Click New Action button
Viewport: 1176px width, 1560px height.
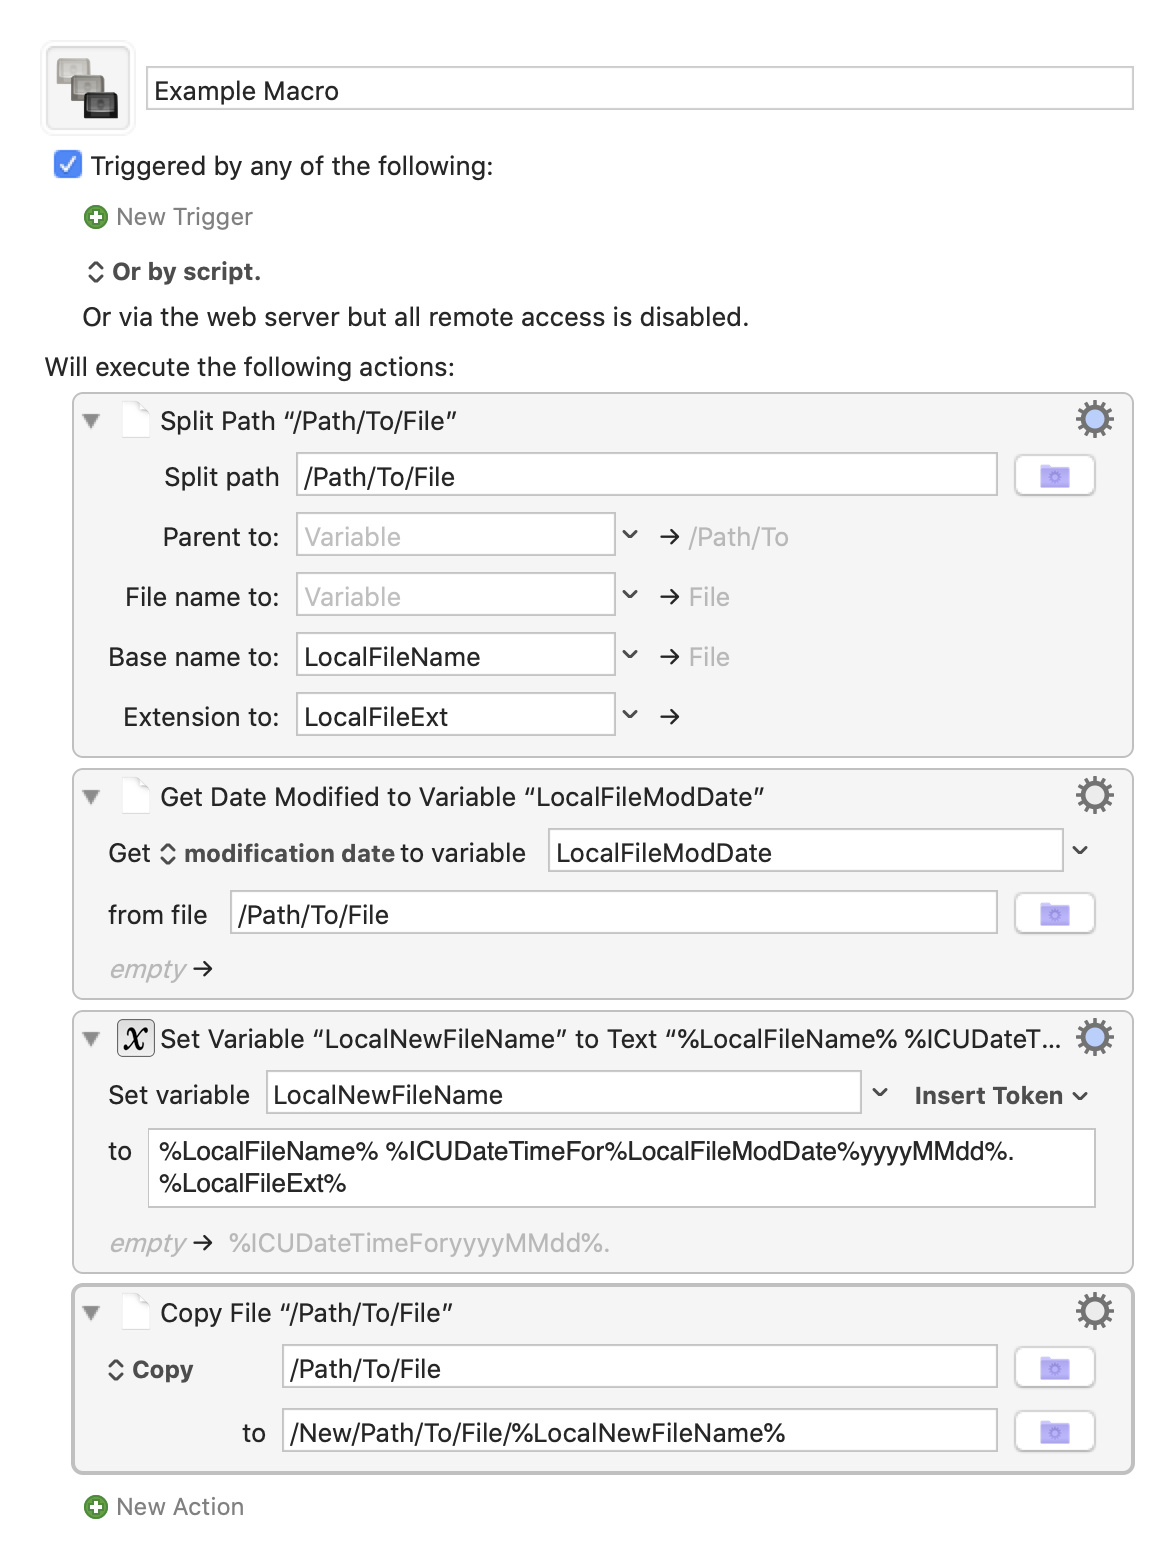pos(164,1506)
